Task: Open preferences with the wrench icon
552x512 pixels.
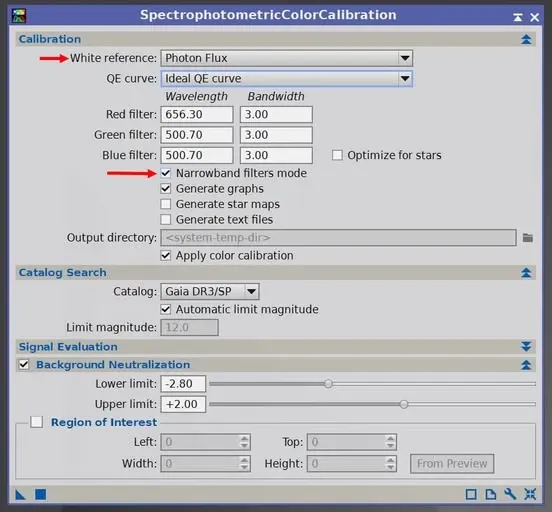Action: (x=510, y=494)
